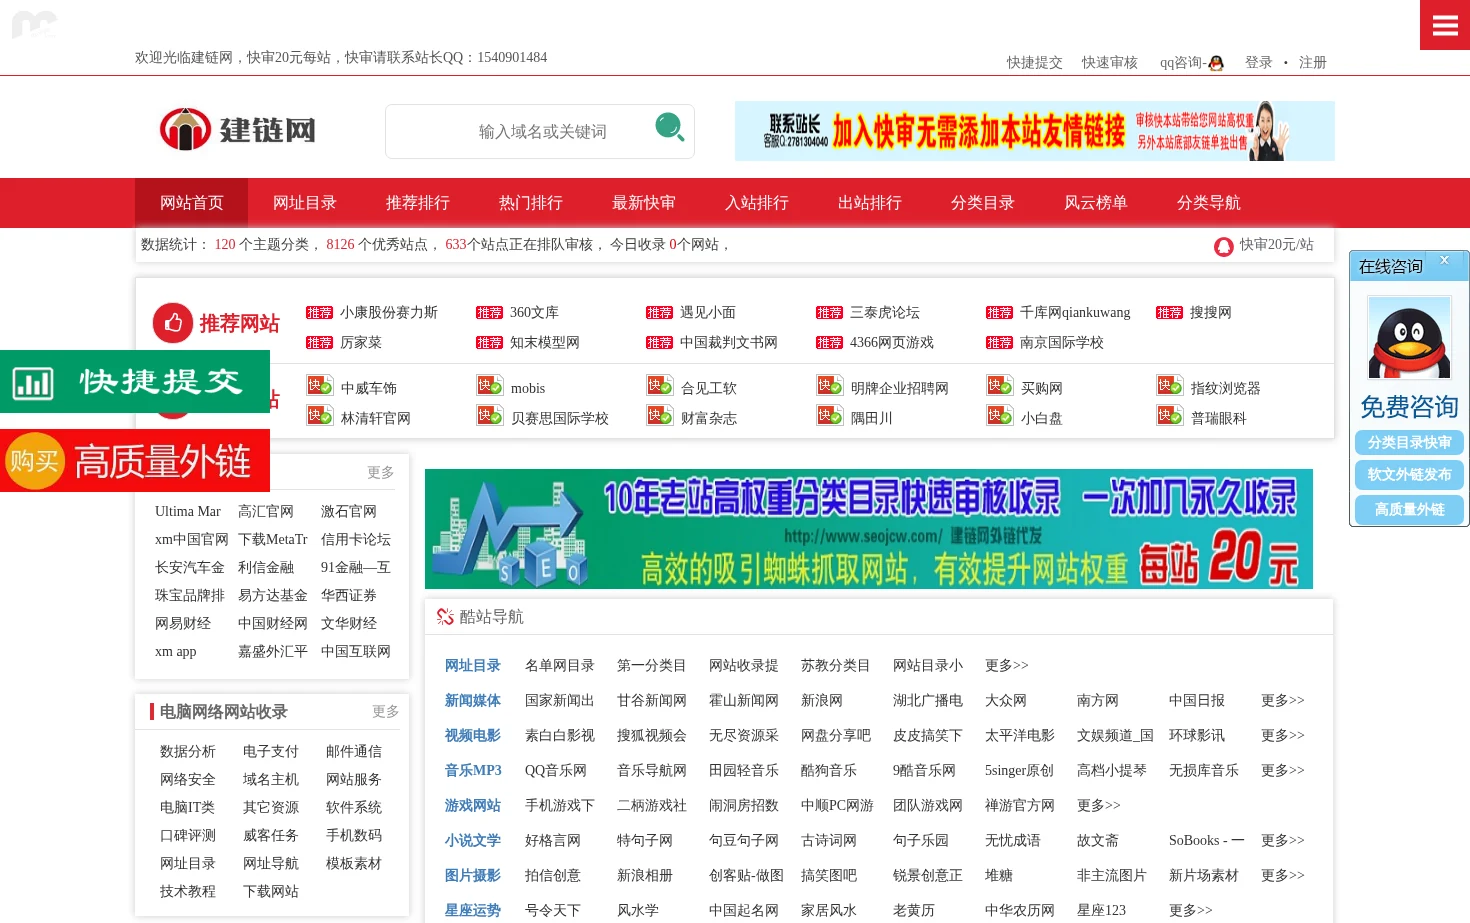Click 更多>> in the 新闻媒体 row
Image resolution: width=1470 pixels, height=923 pixels.
pyautogui.click(x=1282, y=701)
